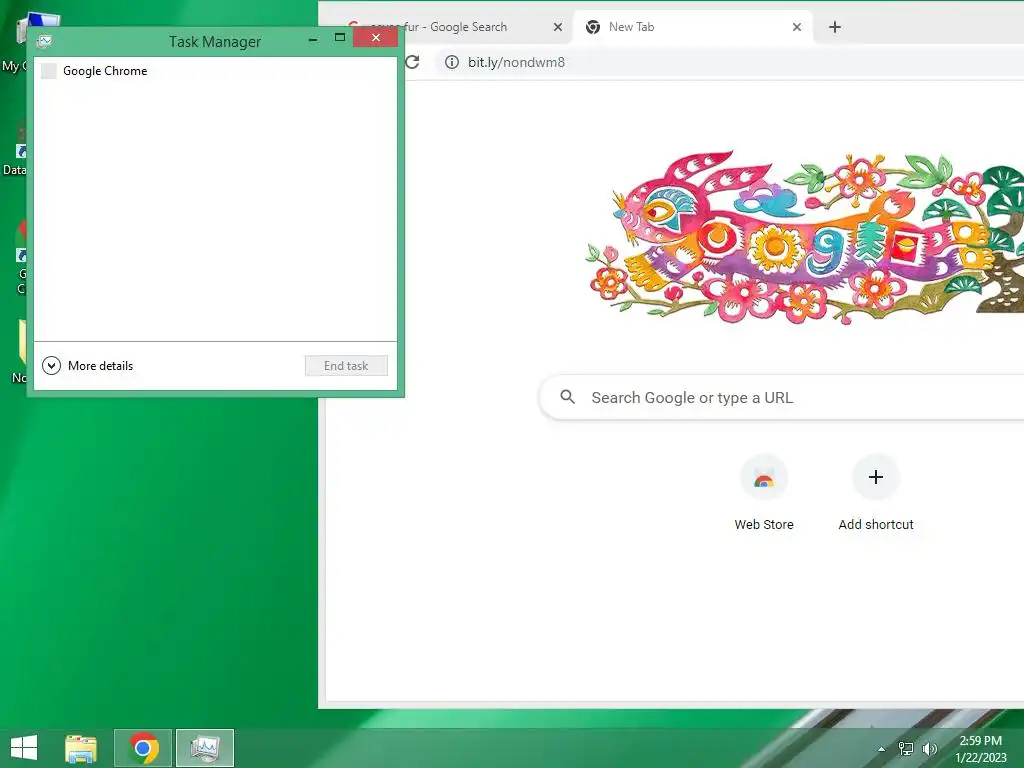1024x768 pixels.
Task: Show hidden system tray icons
Action: click(882, 749)
